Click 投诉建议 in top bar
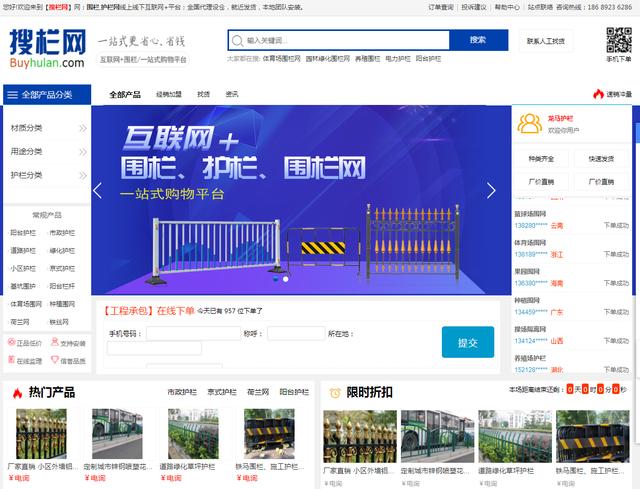This screenshot has width=640, height=489. tap(474, 7)
